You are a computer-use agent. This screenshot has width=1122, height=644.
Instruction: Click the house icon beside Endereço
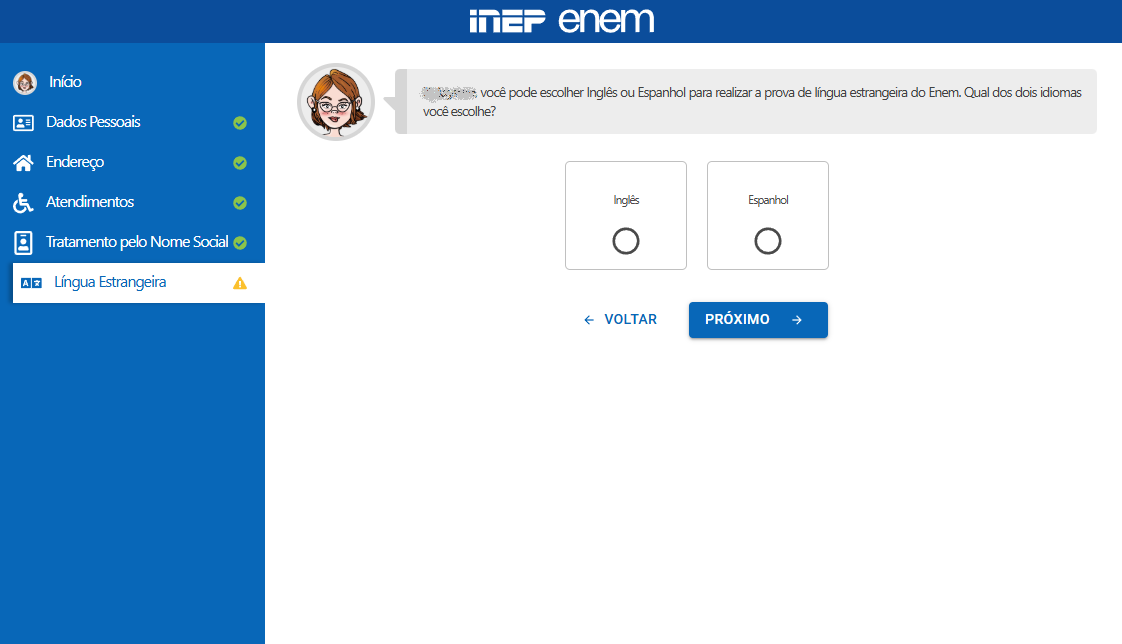(25, 162)
